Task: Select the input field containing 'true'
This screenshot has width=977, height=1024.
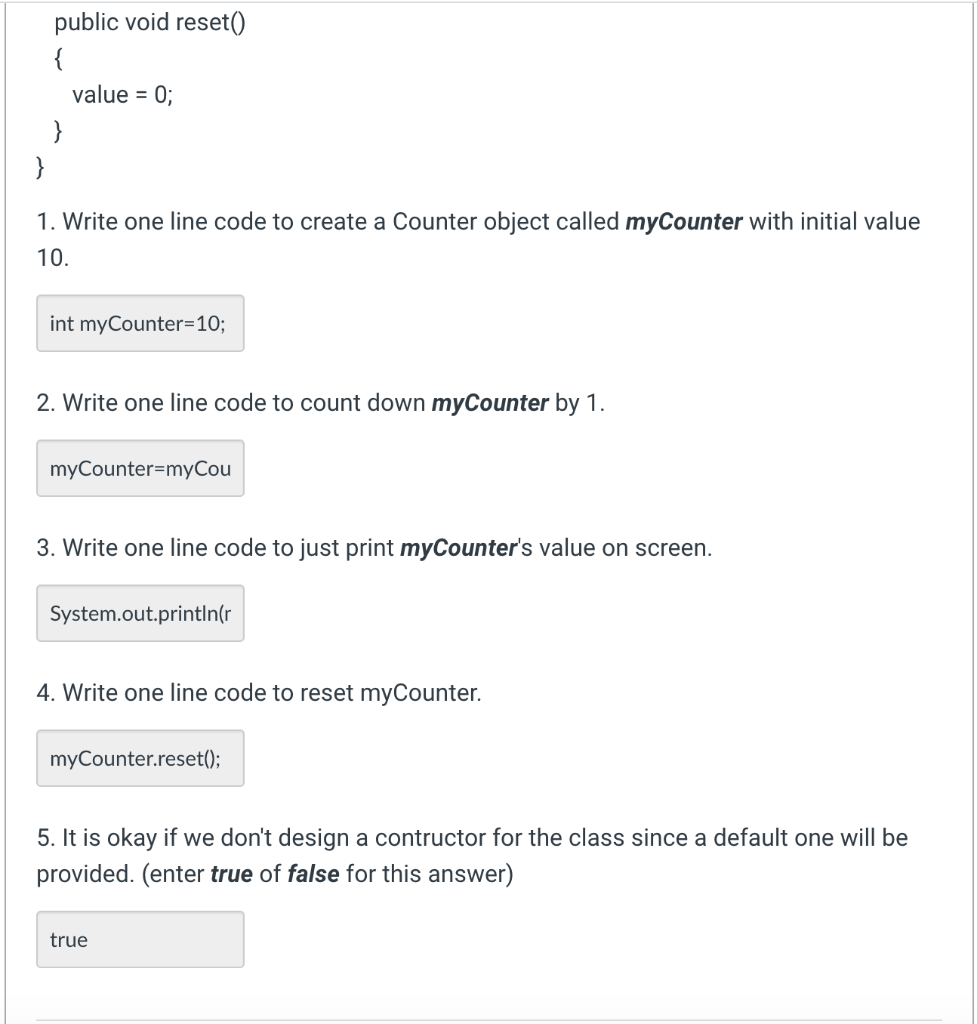Action: click(140, 938)
